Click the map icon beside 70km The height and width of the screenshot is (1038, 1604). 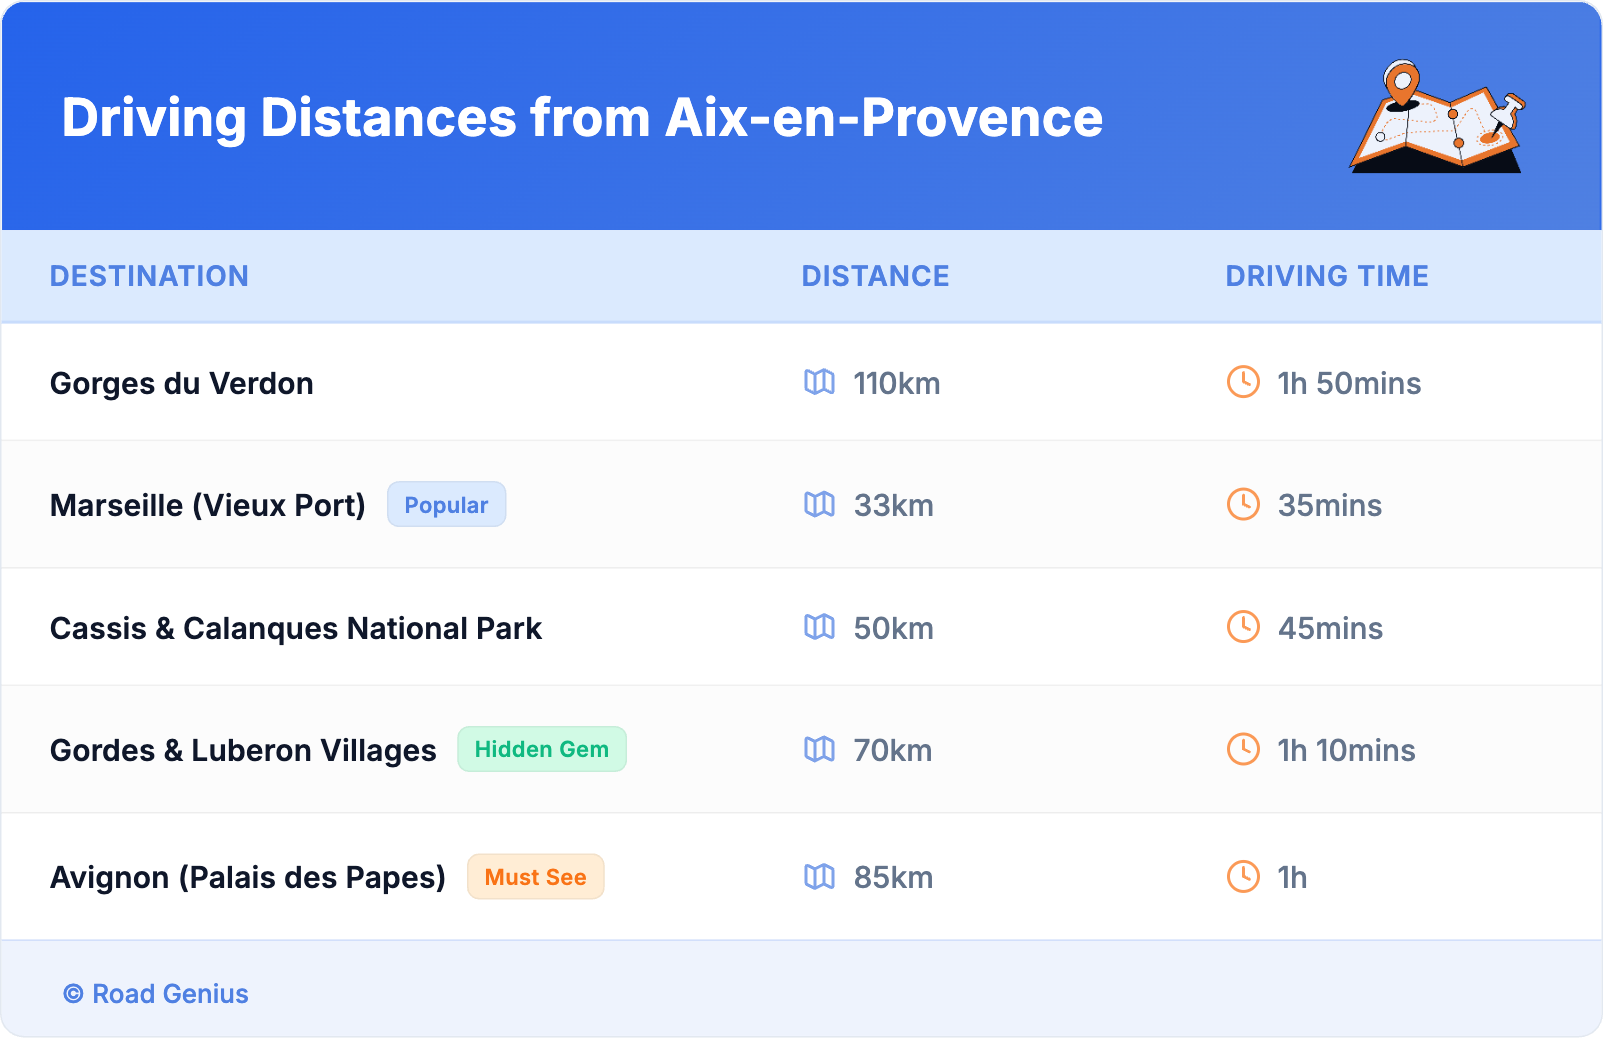[x=819, y=749]
